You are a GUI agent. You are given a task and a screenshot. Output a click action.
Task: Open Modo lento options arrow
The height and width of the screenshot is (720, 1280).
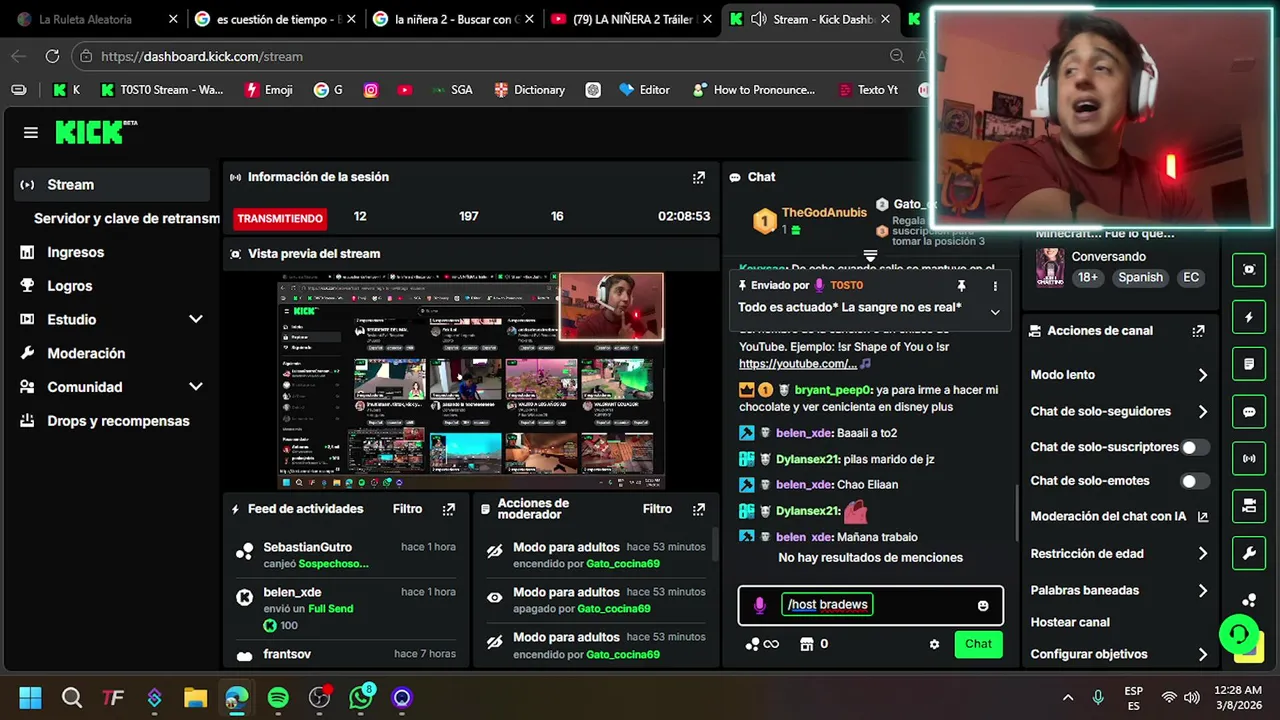click(x=1202, y=375)
